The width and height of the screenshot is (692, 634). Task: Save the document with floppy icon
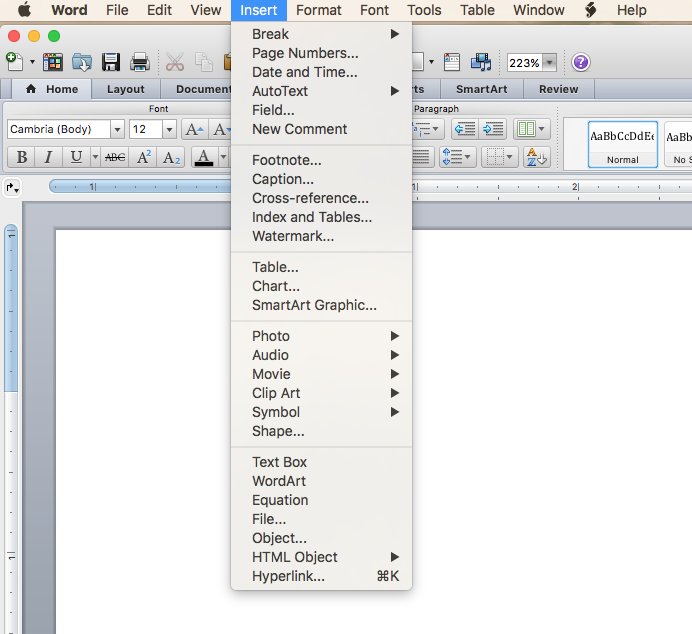pos(111,62)
